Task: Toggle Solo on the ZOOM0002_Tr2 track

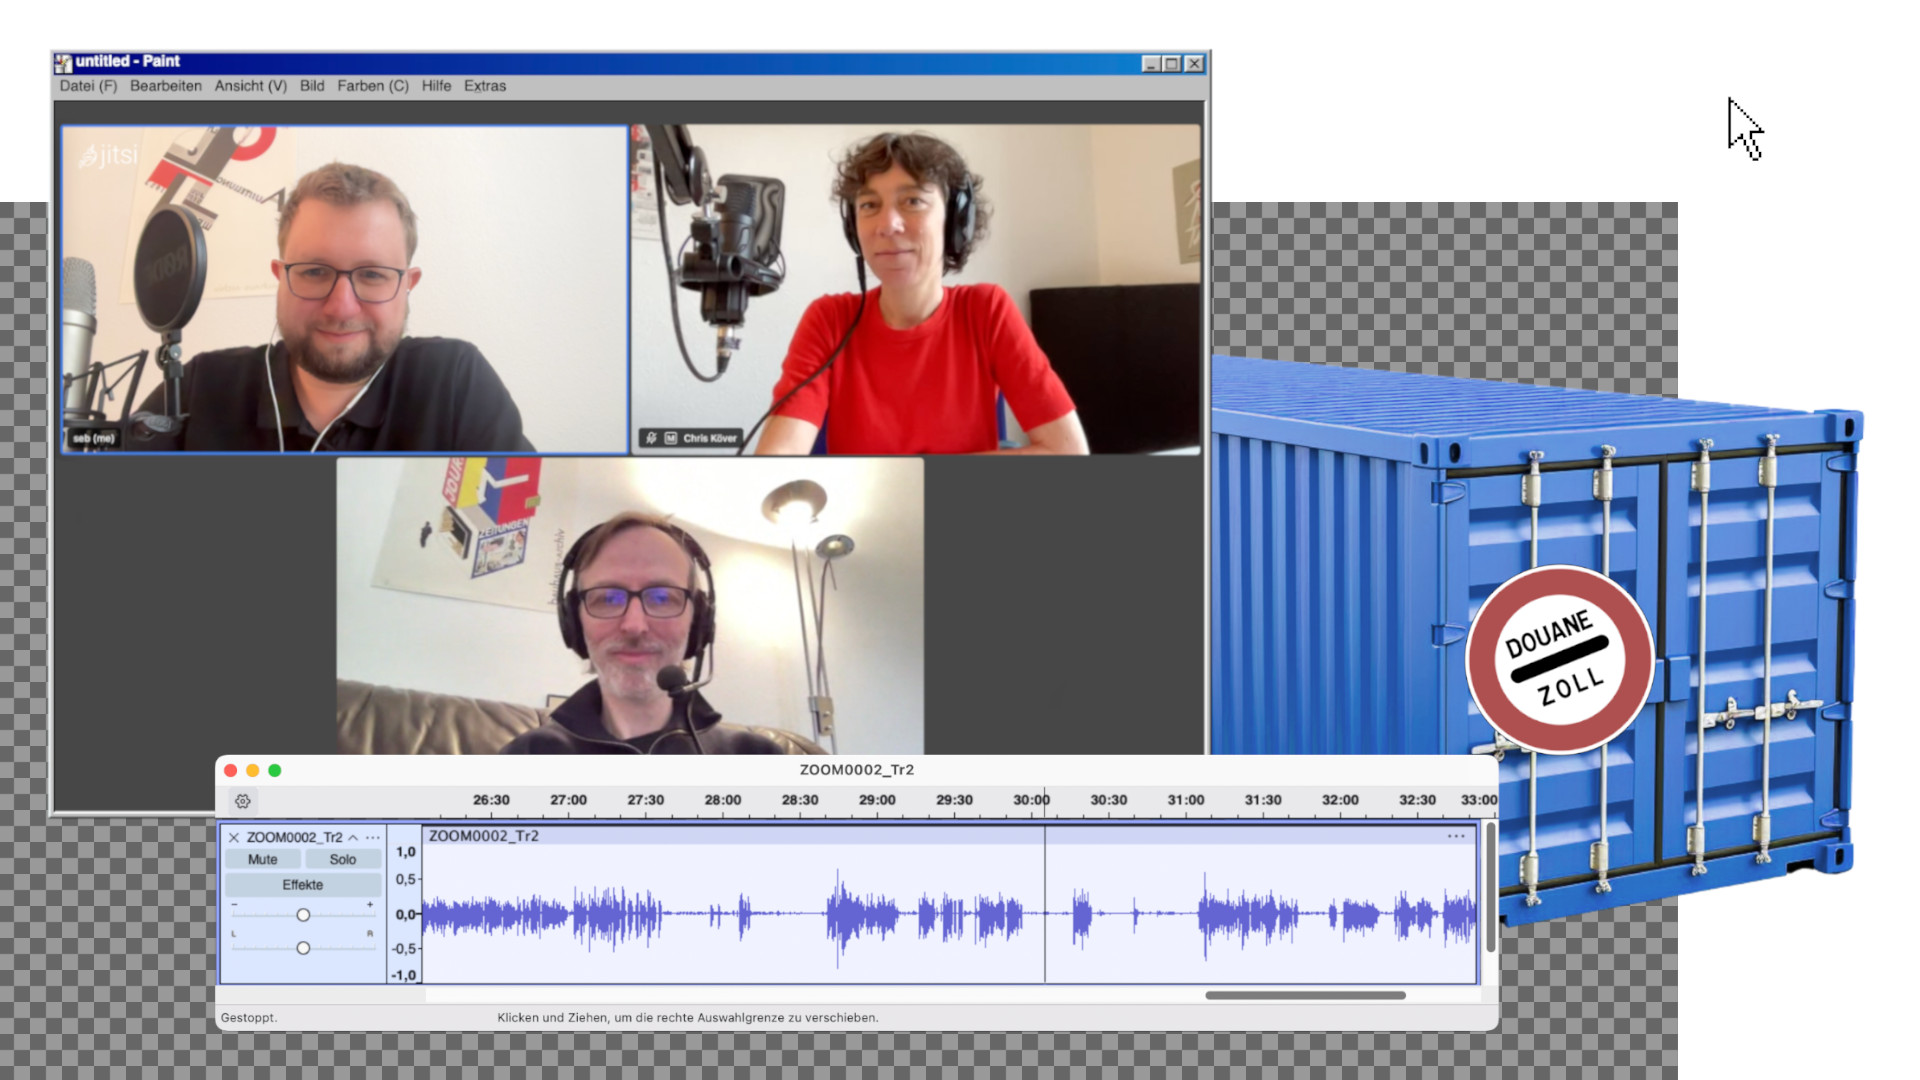Action: 343,860
